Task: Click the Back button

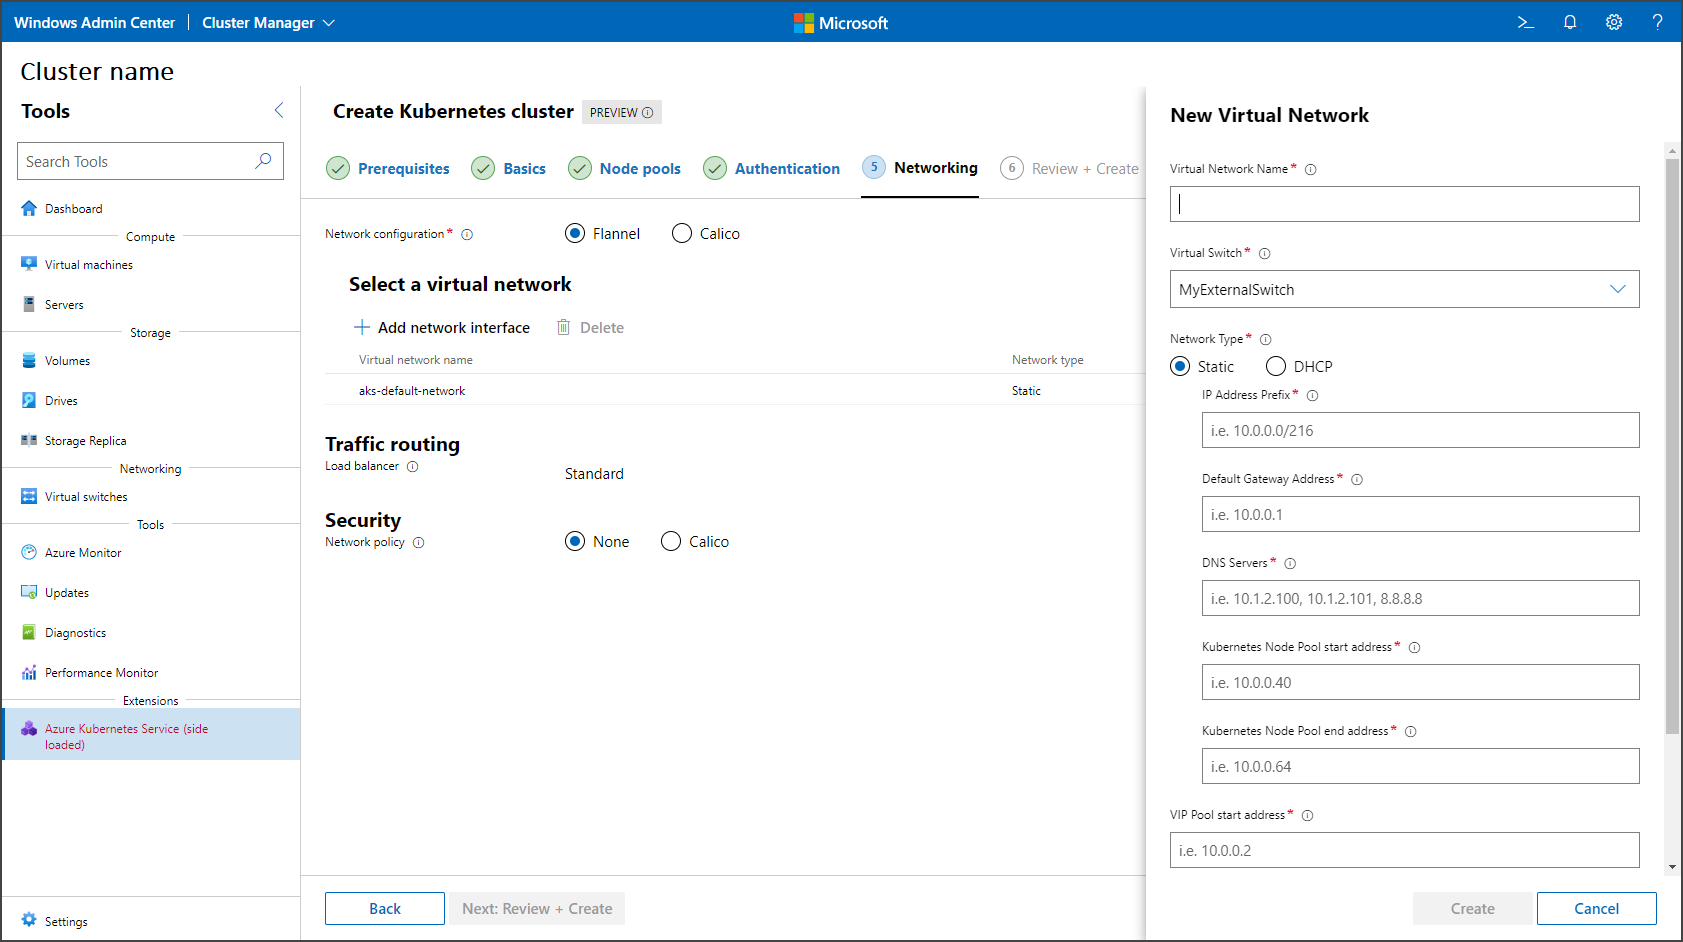Action: (384, 908)
